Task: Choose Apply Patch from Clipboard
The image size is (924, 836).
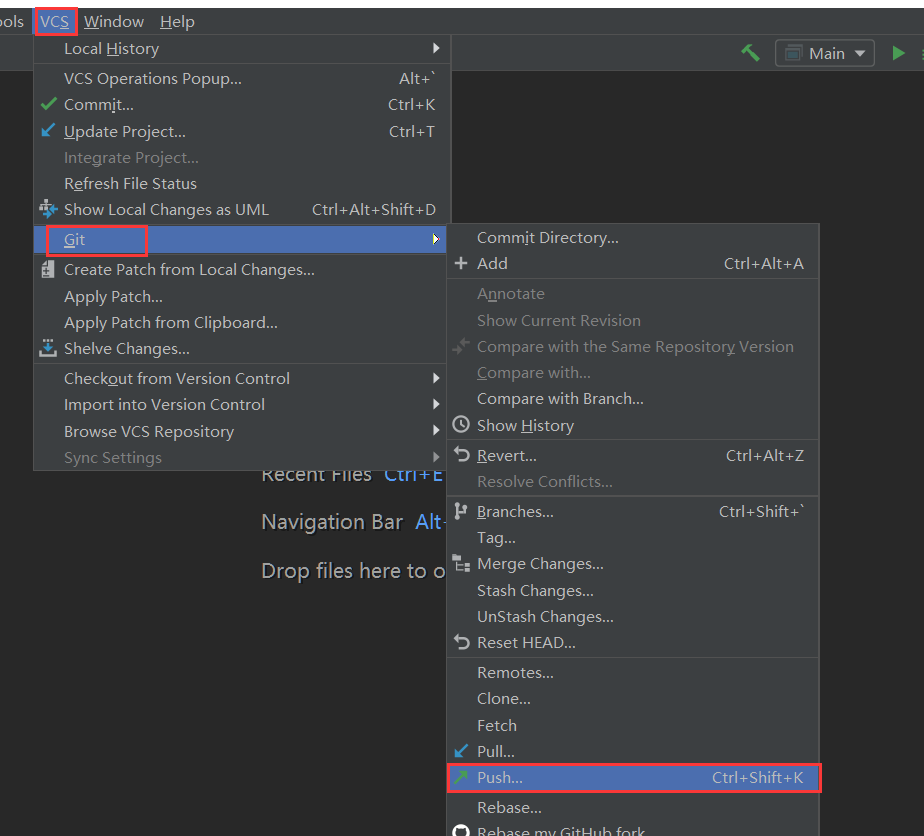Action: click(242, 322)
